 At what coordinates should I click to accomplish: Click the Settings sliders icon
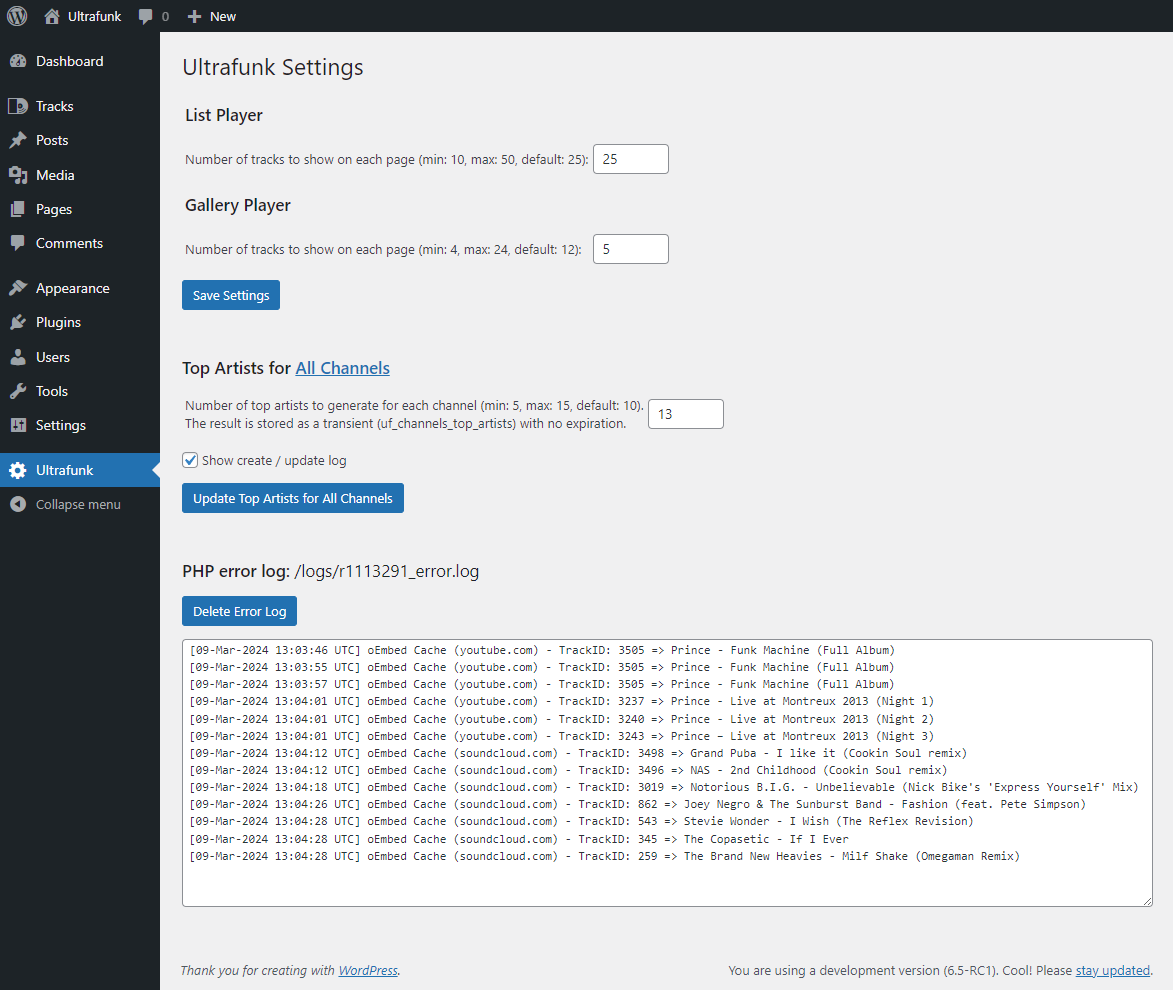18,425
